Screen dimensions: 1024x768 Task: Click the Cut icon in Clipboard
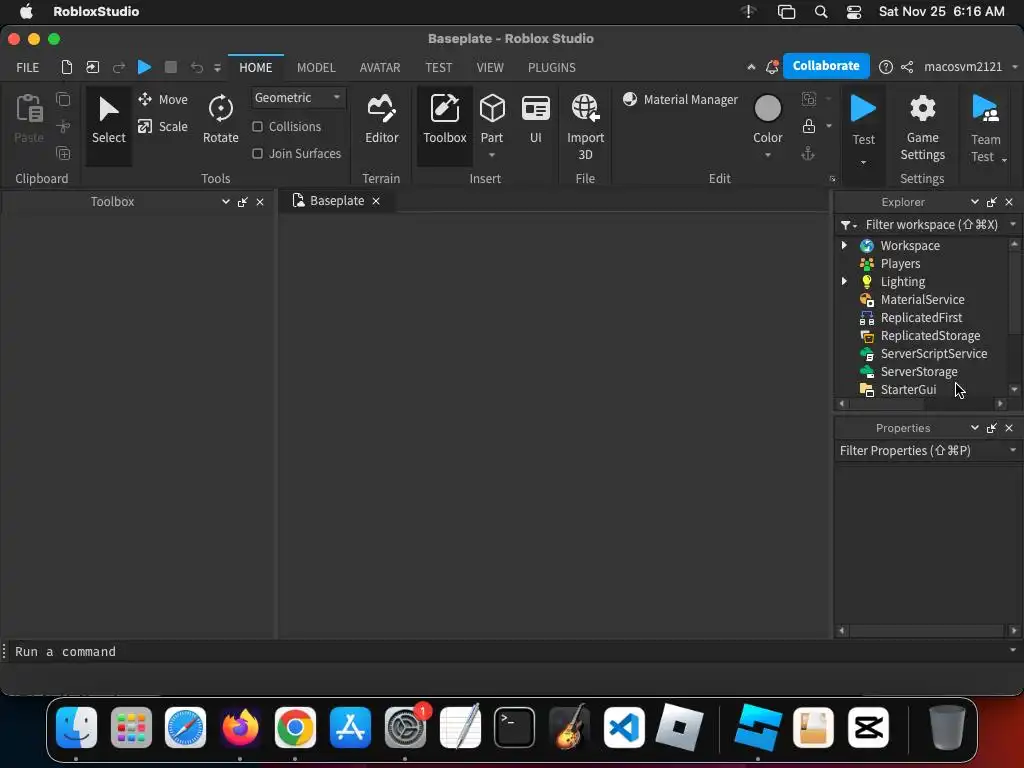[63, 126]
